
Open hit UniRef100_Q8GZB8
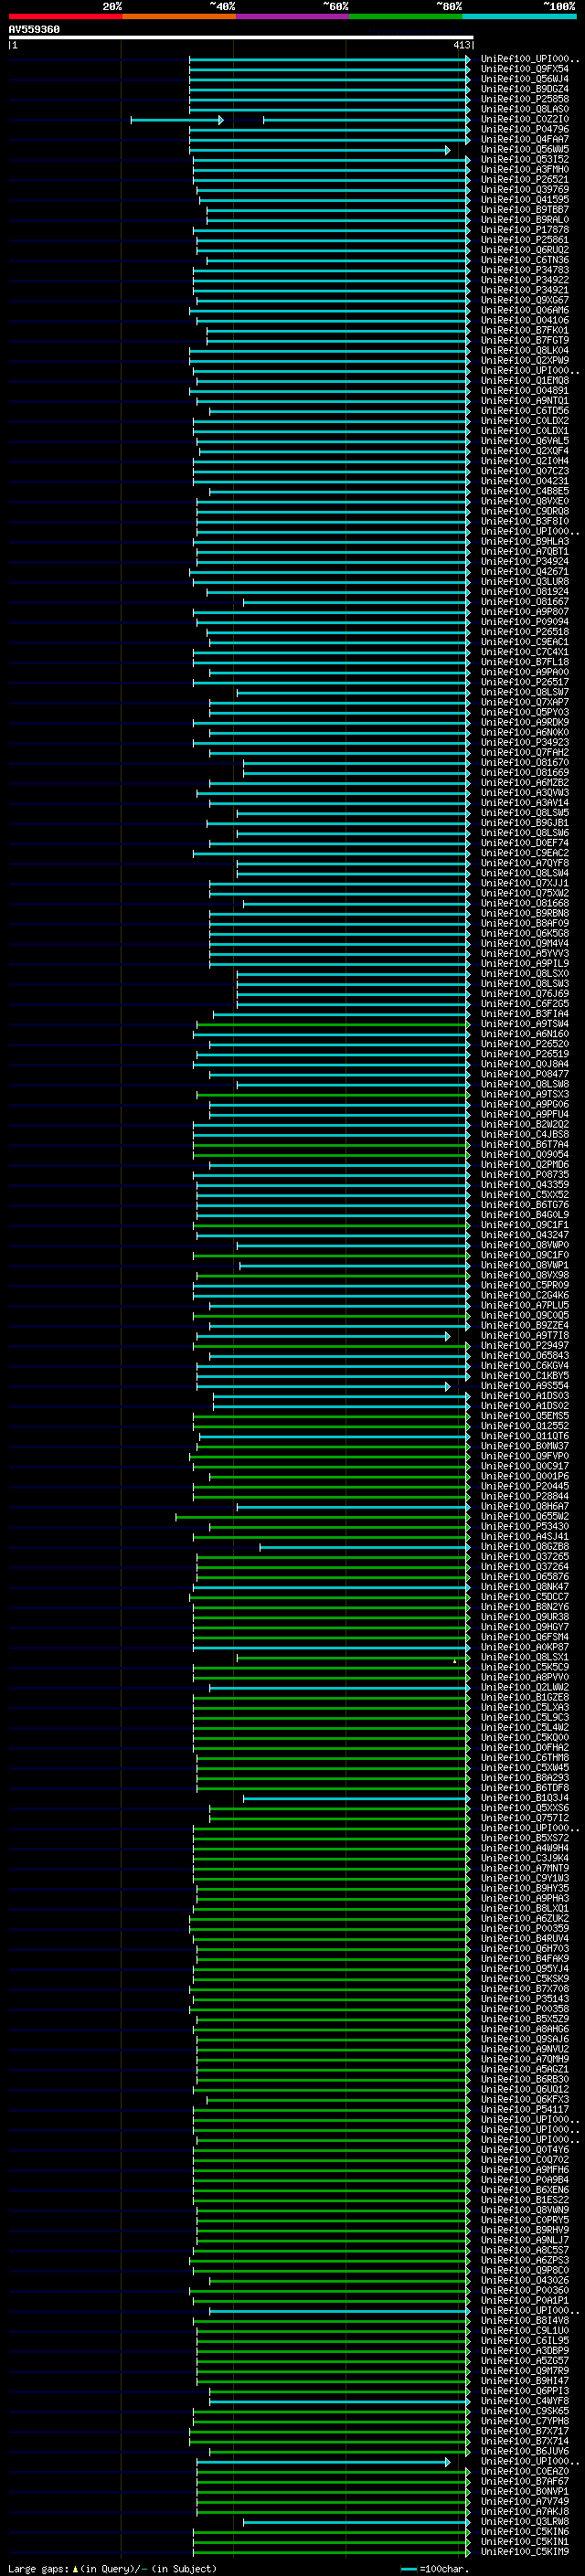pyautogui.click(x=525, y=1547)
